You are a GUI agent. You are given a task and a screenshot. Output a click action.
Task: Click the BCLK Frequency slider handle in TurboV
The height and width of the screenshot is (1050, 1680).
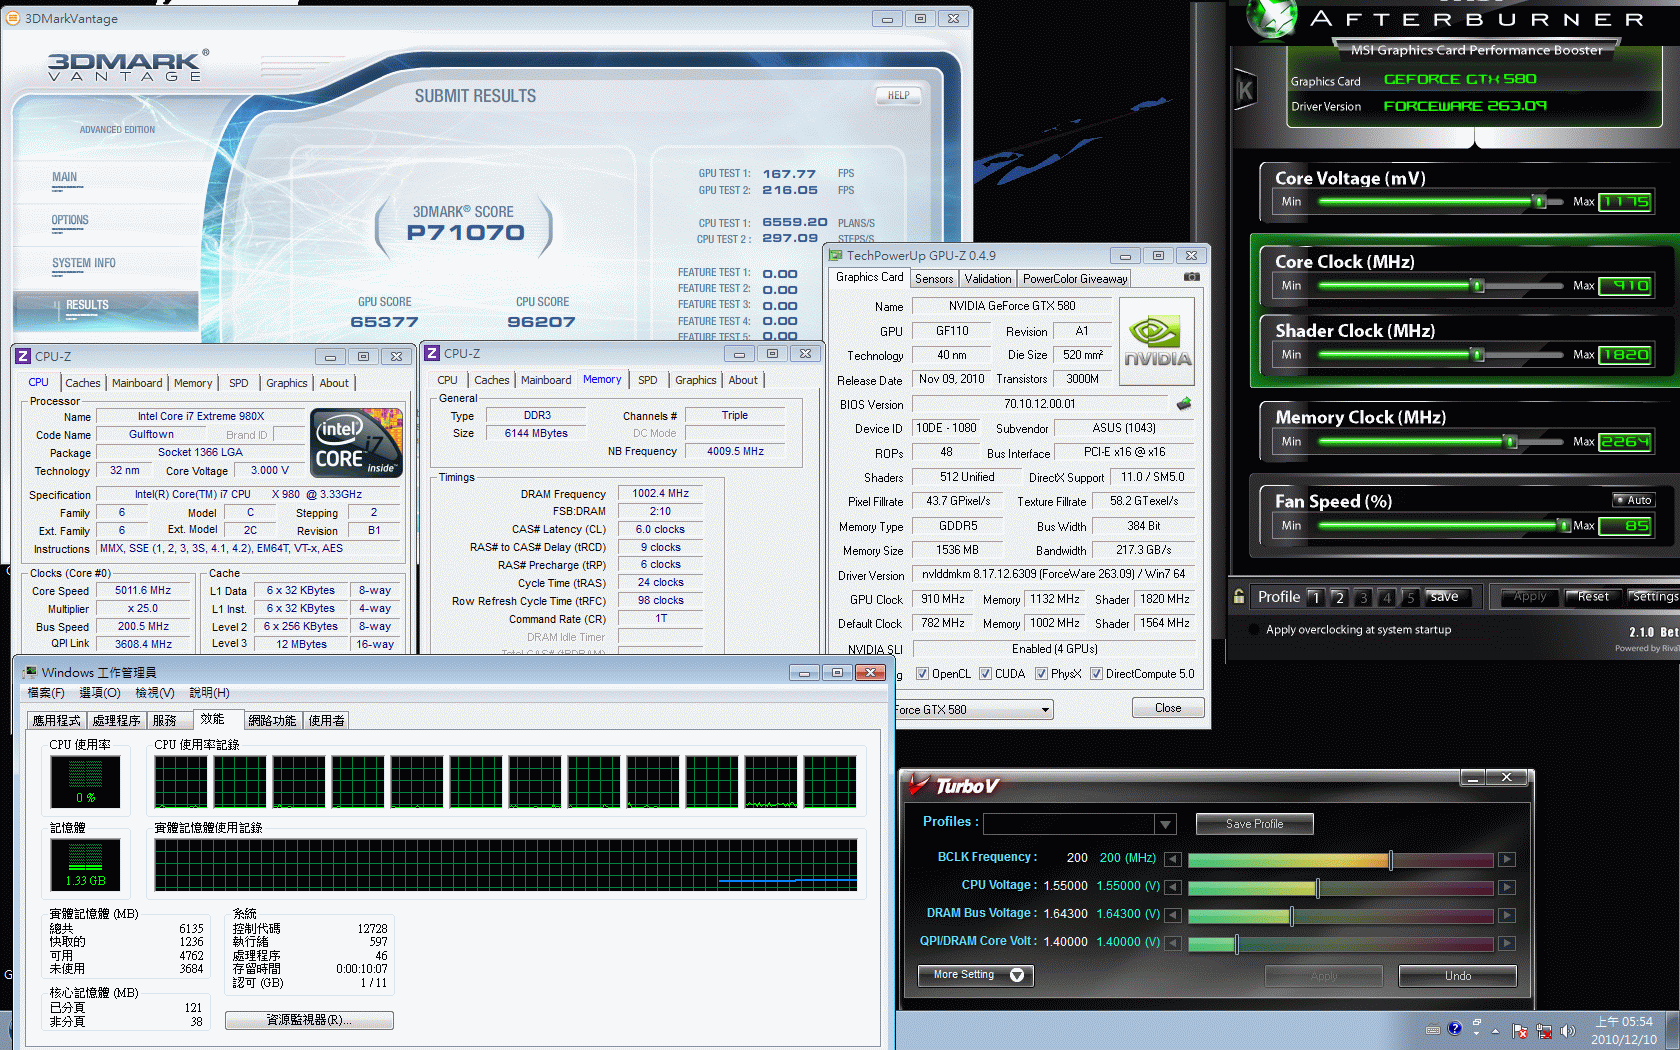[1390, 859]
